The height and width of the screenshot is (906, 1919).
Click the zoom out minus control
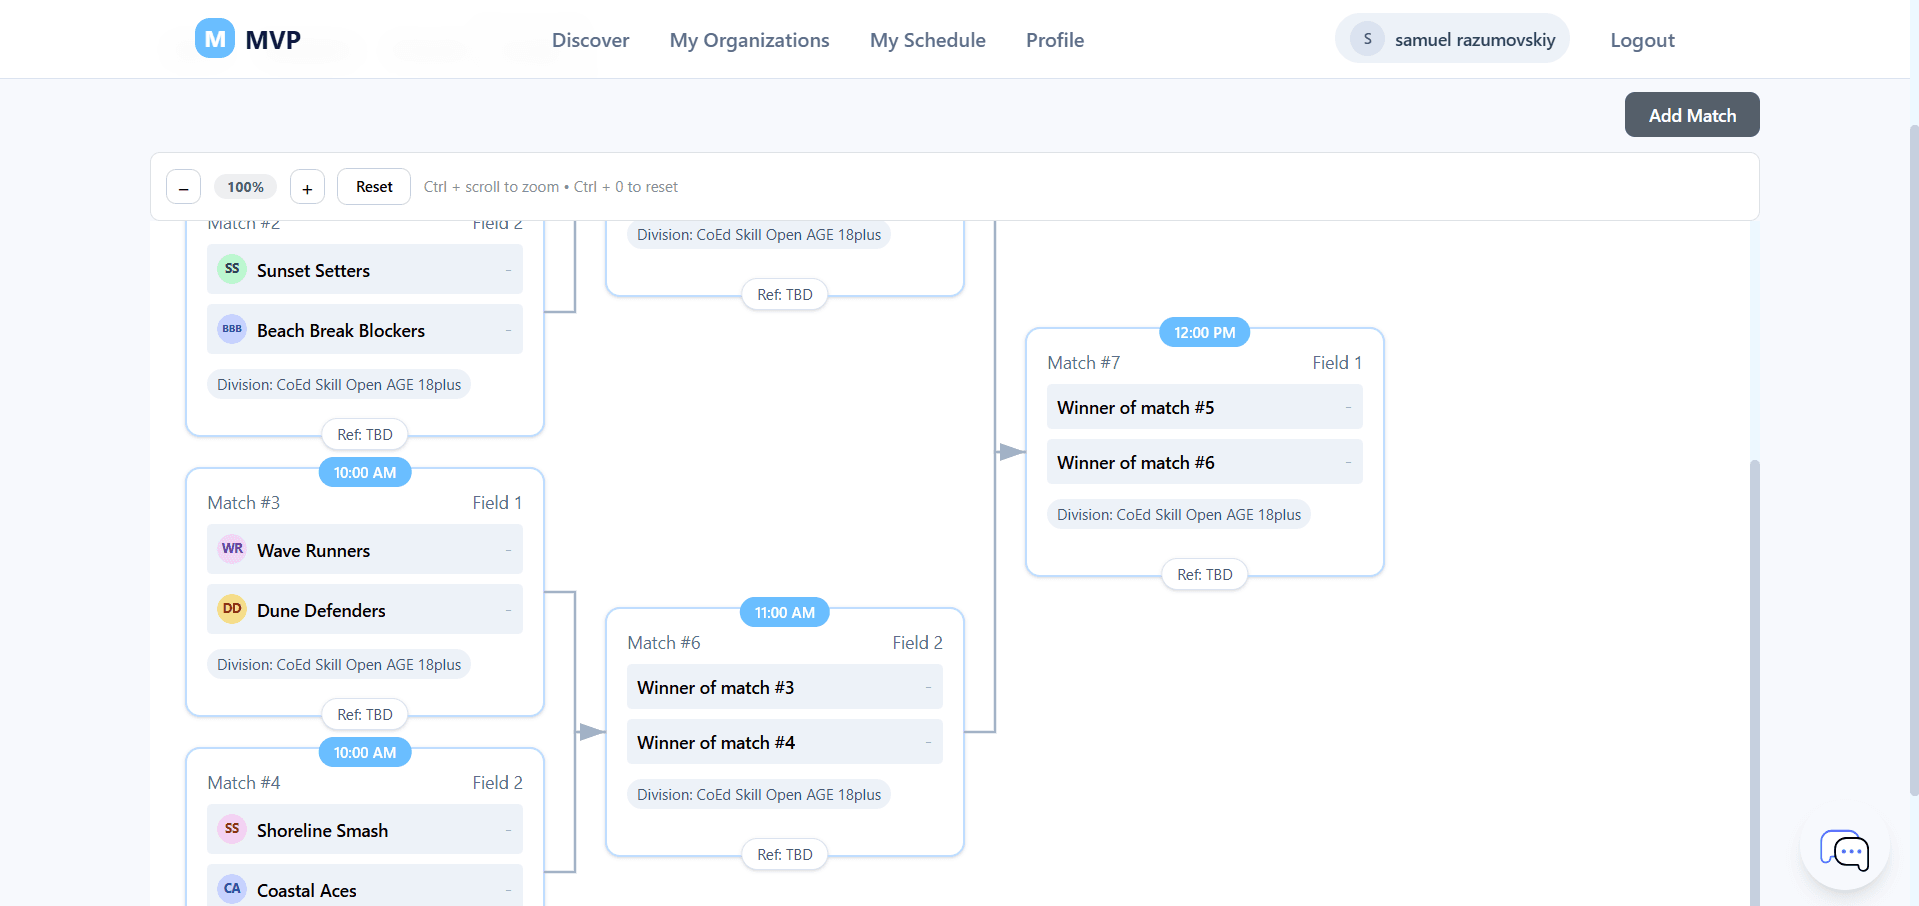tap(183, 187)
